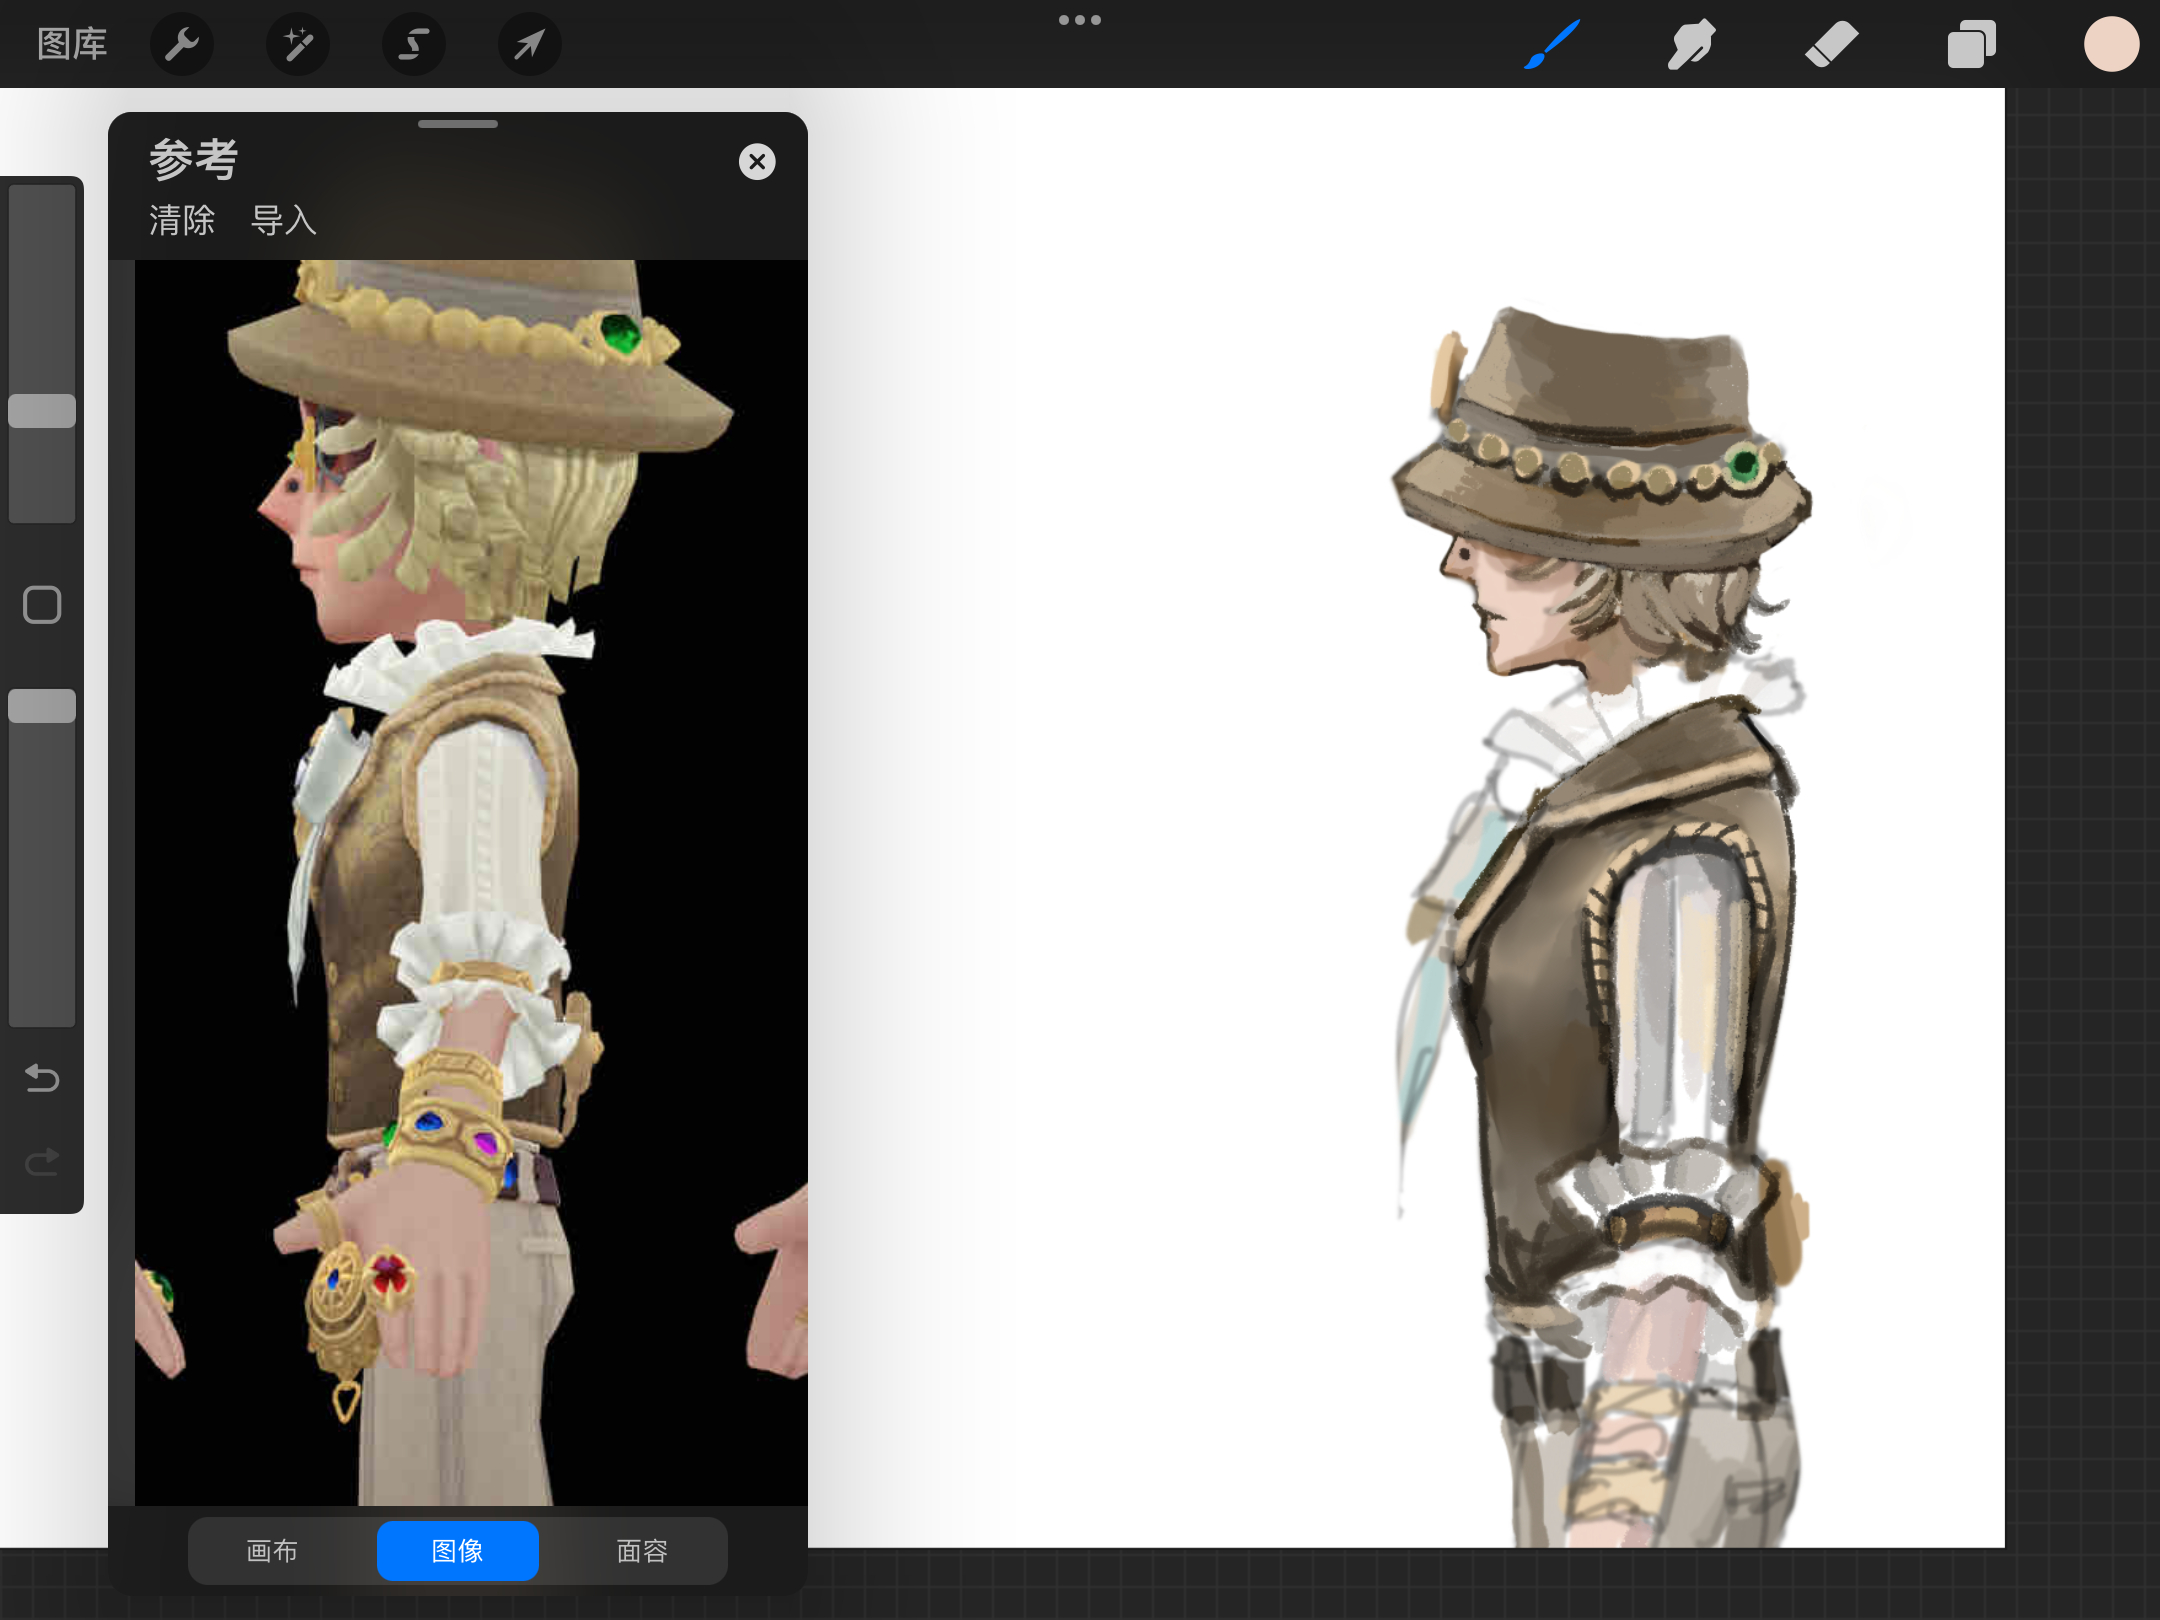
Task: Switch reference panel to 面容 tab
Action: coord(642,1551)
